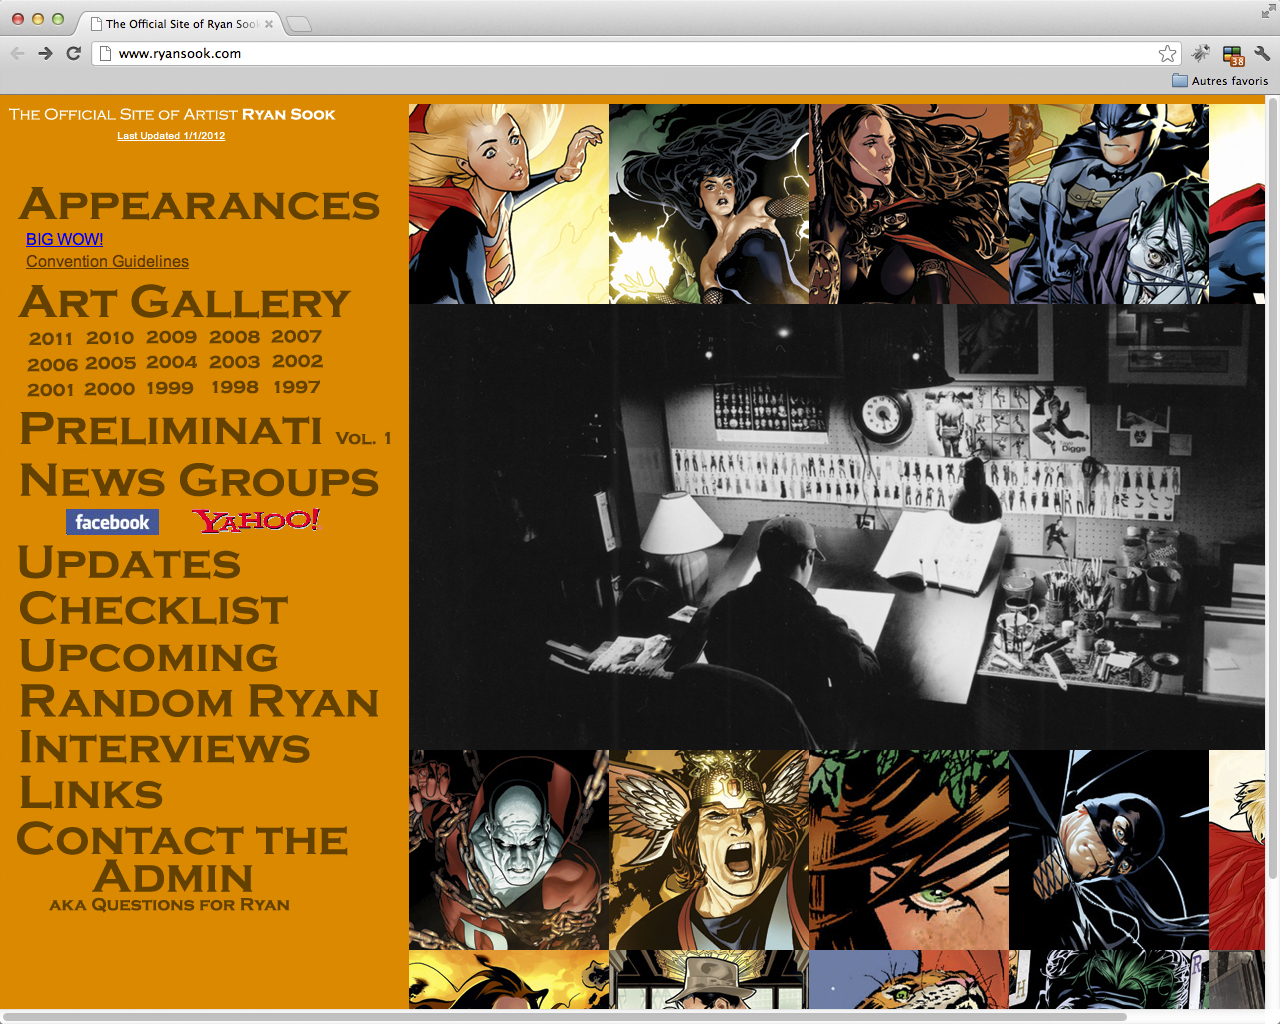Open the 2002 gallery year
Screen dimensions: 1280x1024
point(297,361)
